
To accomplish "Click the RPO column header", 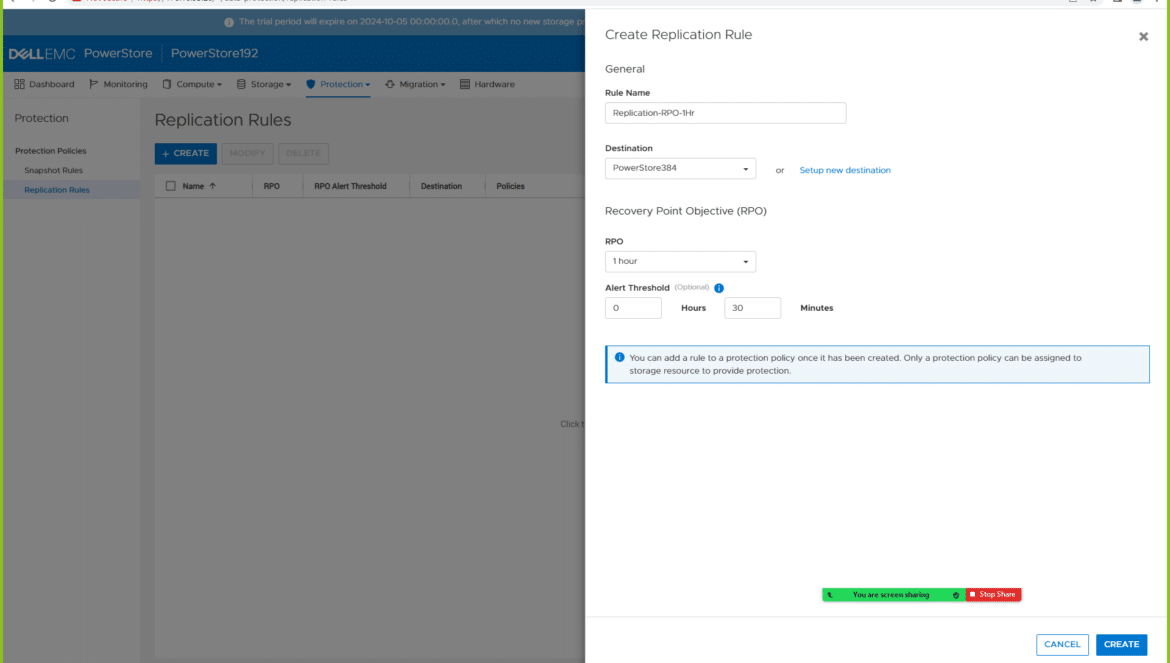I will point(272,186).
